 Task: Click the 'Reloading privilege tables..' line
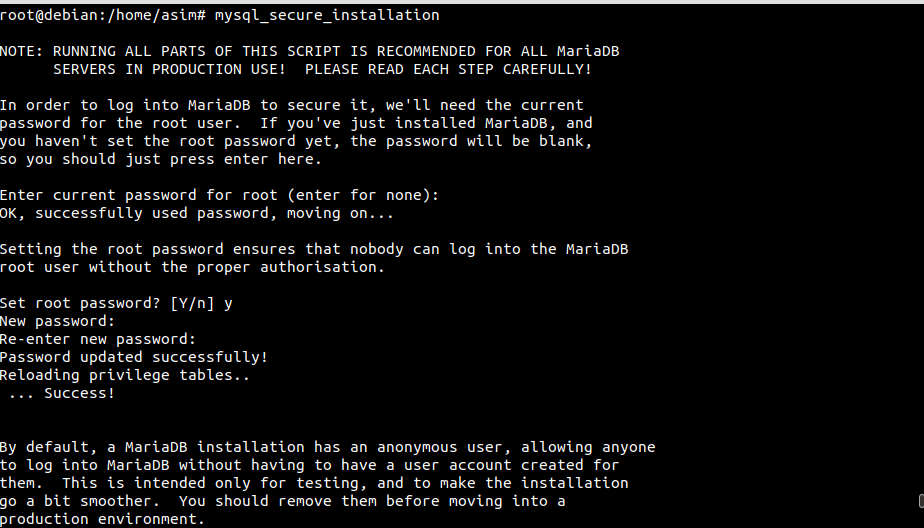point(125,375)
